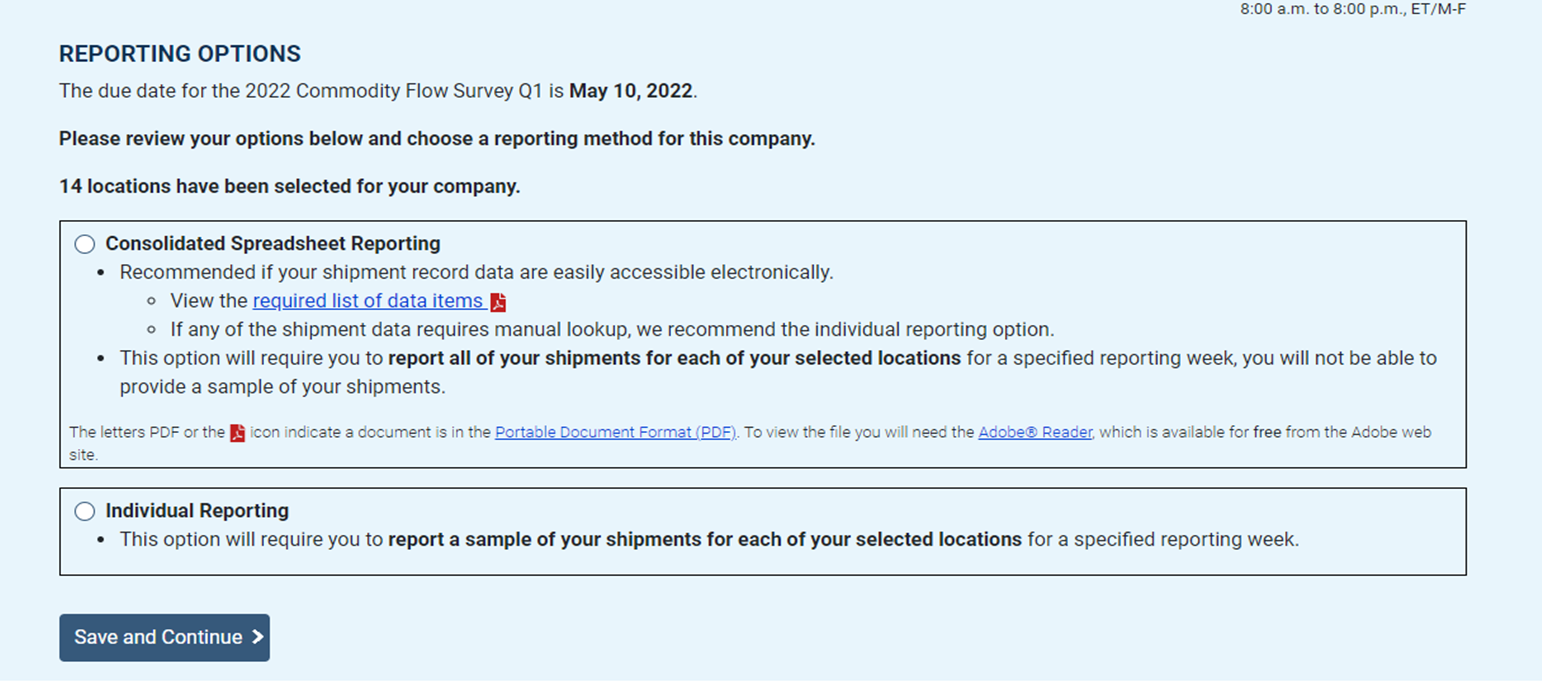Select the Consolidated Spreadsheet Reporting radio button
The image size is (1542, 681).
click(85, 244)
